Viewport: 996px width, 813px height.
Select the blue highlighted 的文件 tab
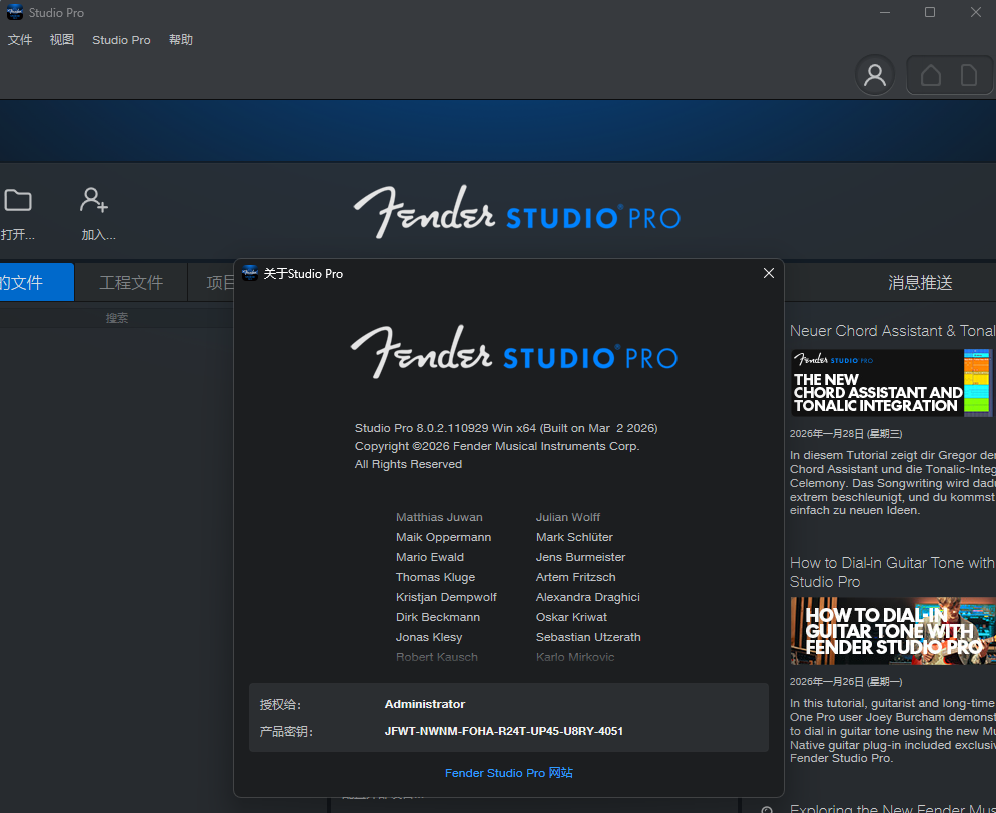37,282
